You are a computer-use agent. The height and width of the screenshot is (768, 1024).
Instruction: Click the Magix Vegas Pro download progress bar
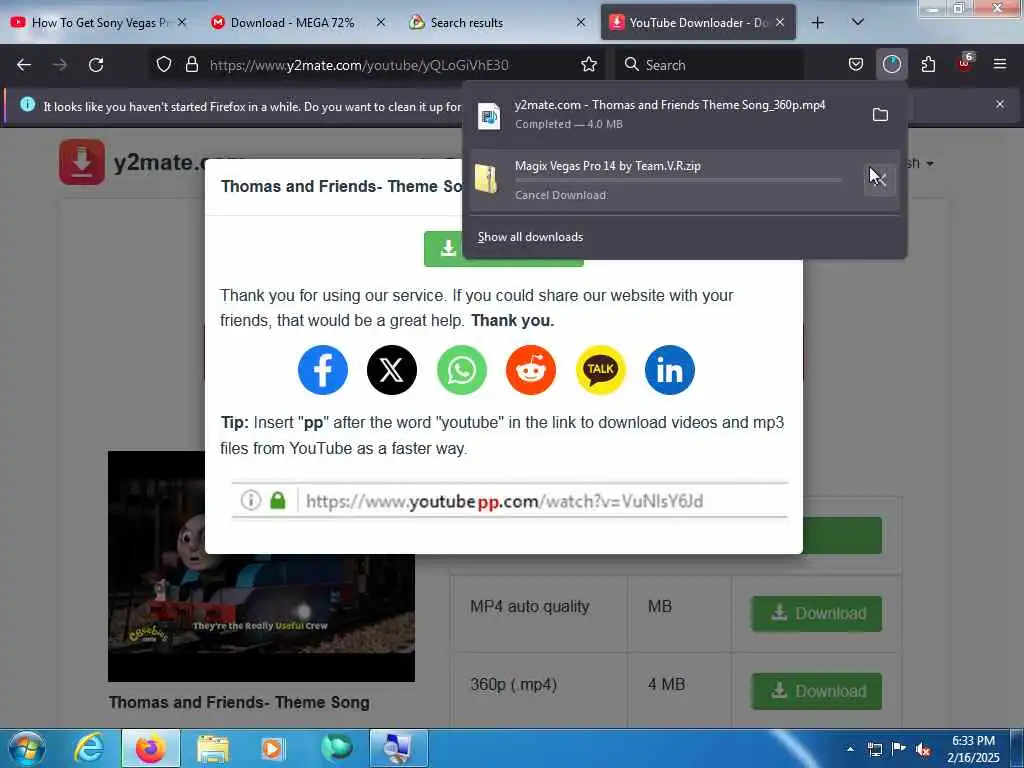coord(678,180)
